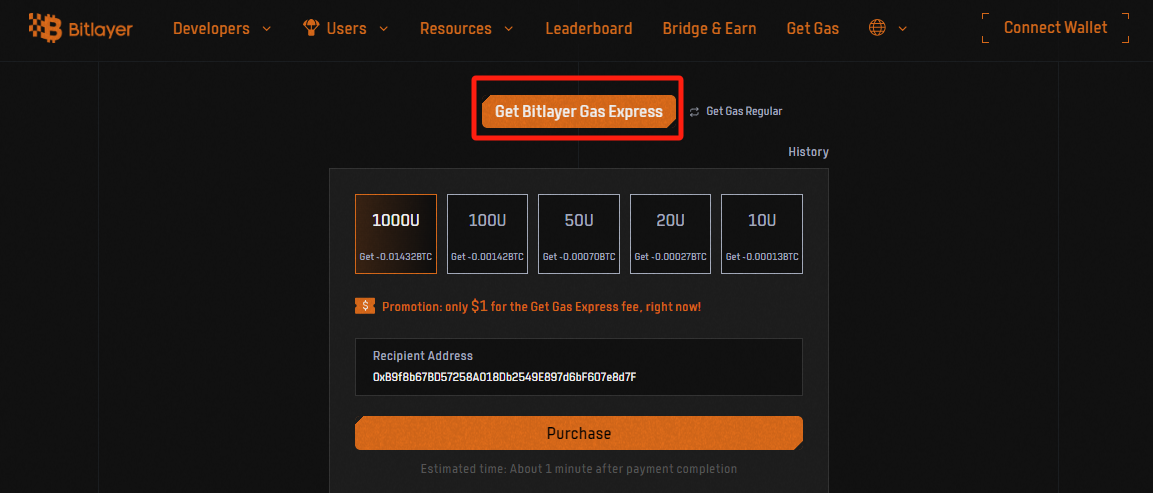Expand the Resources menu

pyautogui.click(x=466, y=28)
